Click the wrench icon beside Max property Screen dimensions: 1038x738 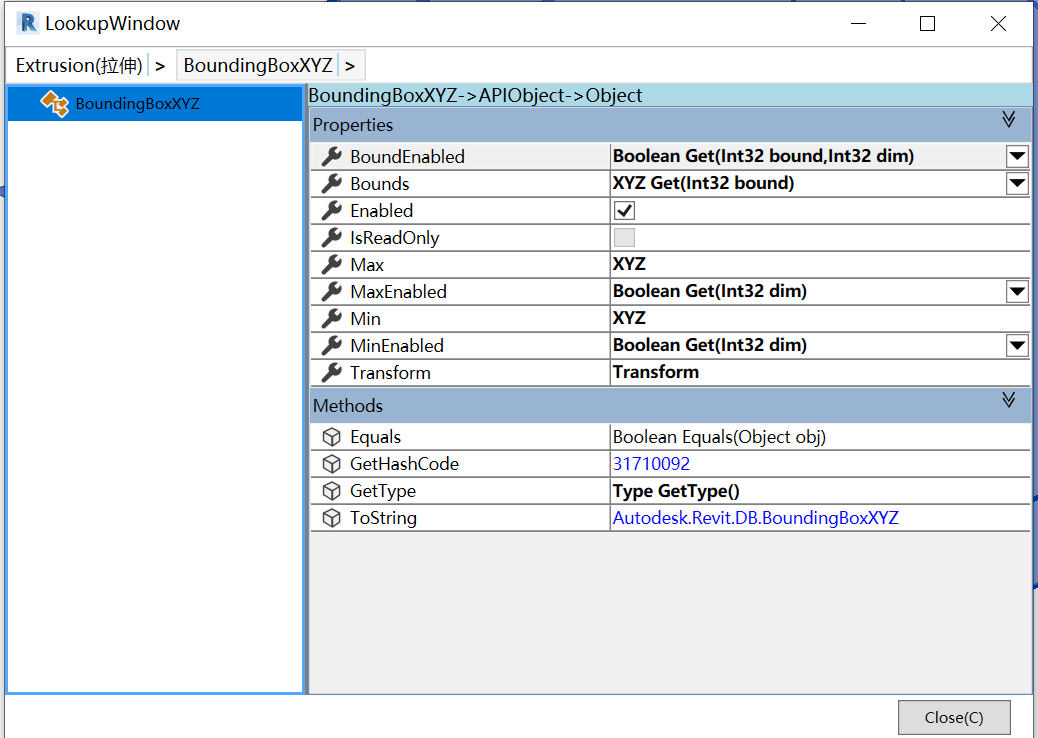point(331,264)
